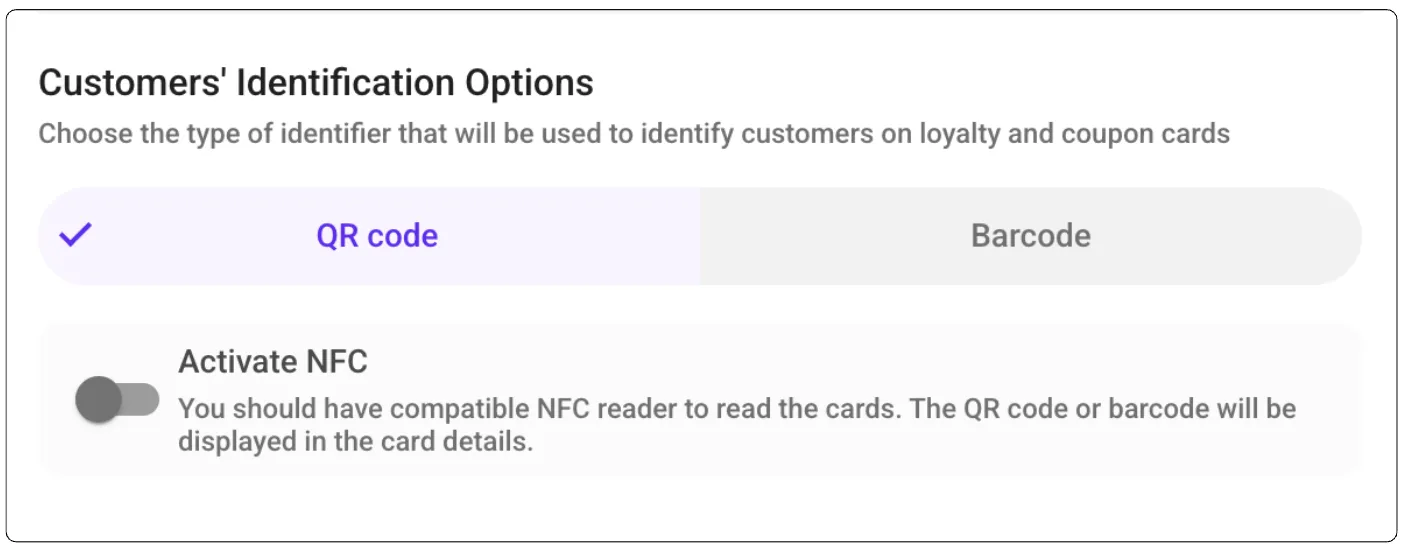The height and width of the screenshot is (550, 1406).
Task: Click the "Activate NFC" label text
Action: (273, 362)
